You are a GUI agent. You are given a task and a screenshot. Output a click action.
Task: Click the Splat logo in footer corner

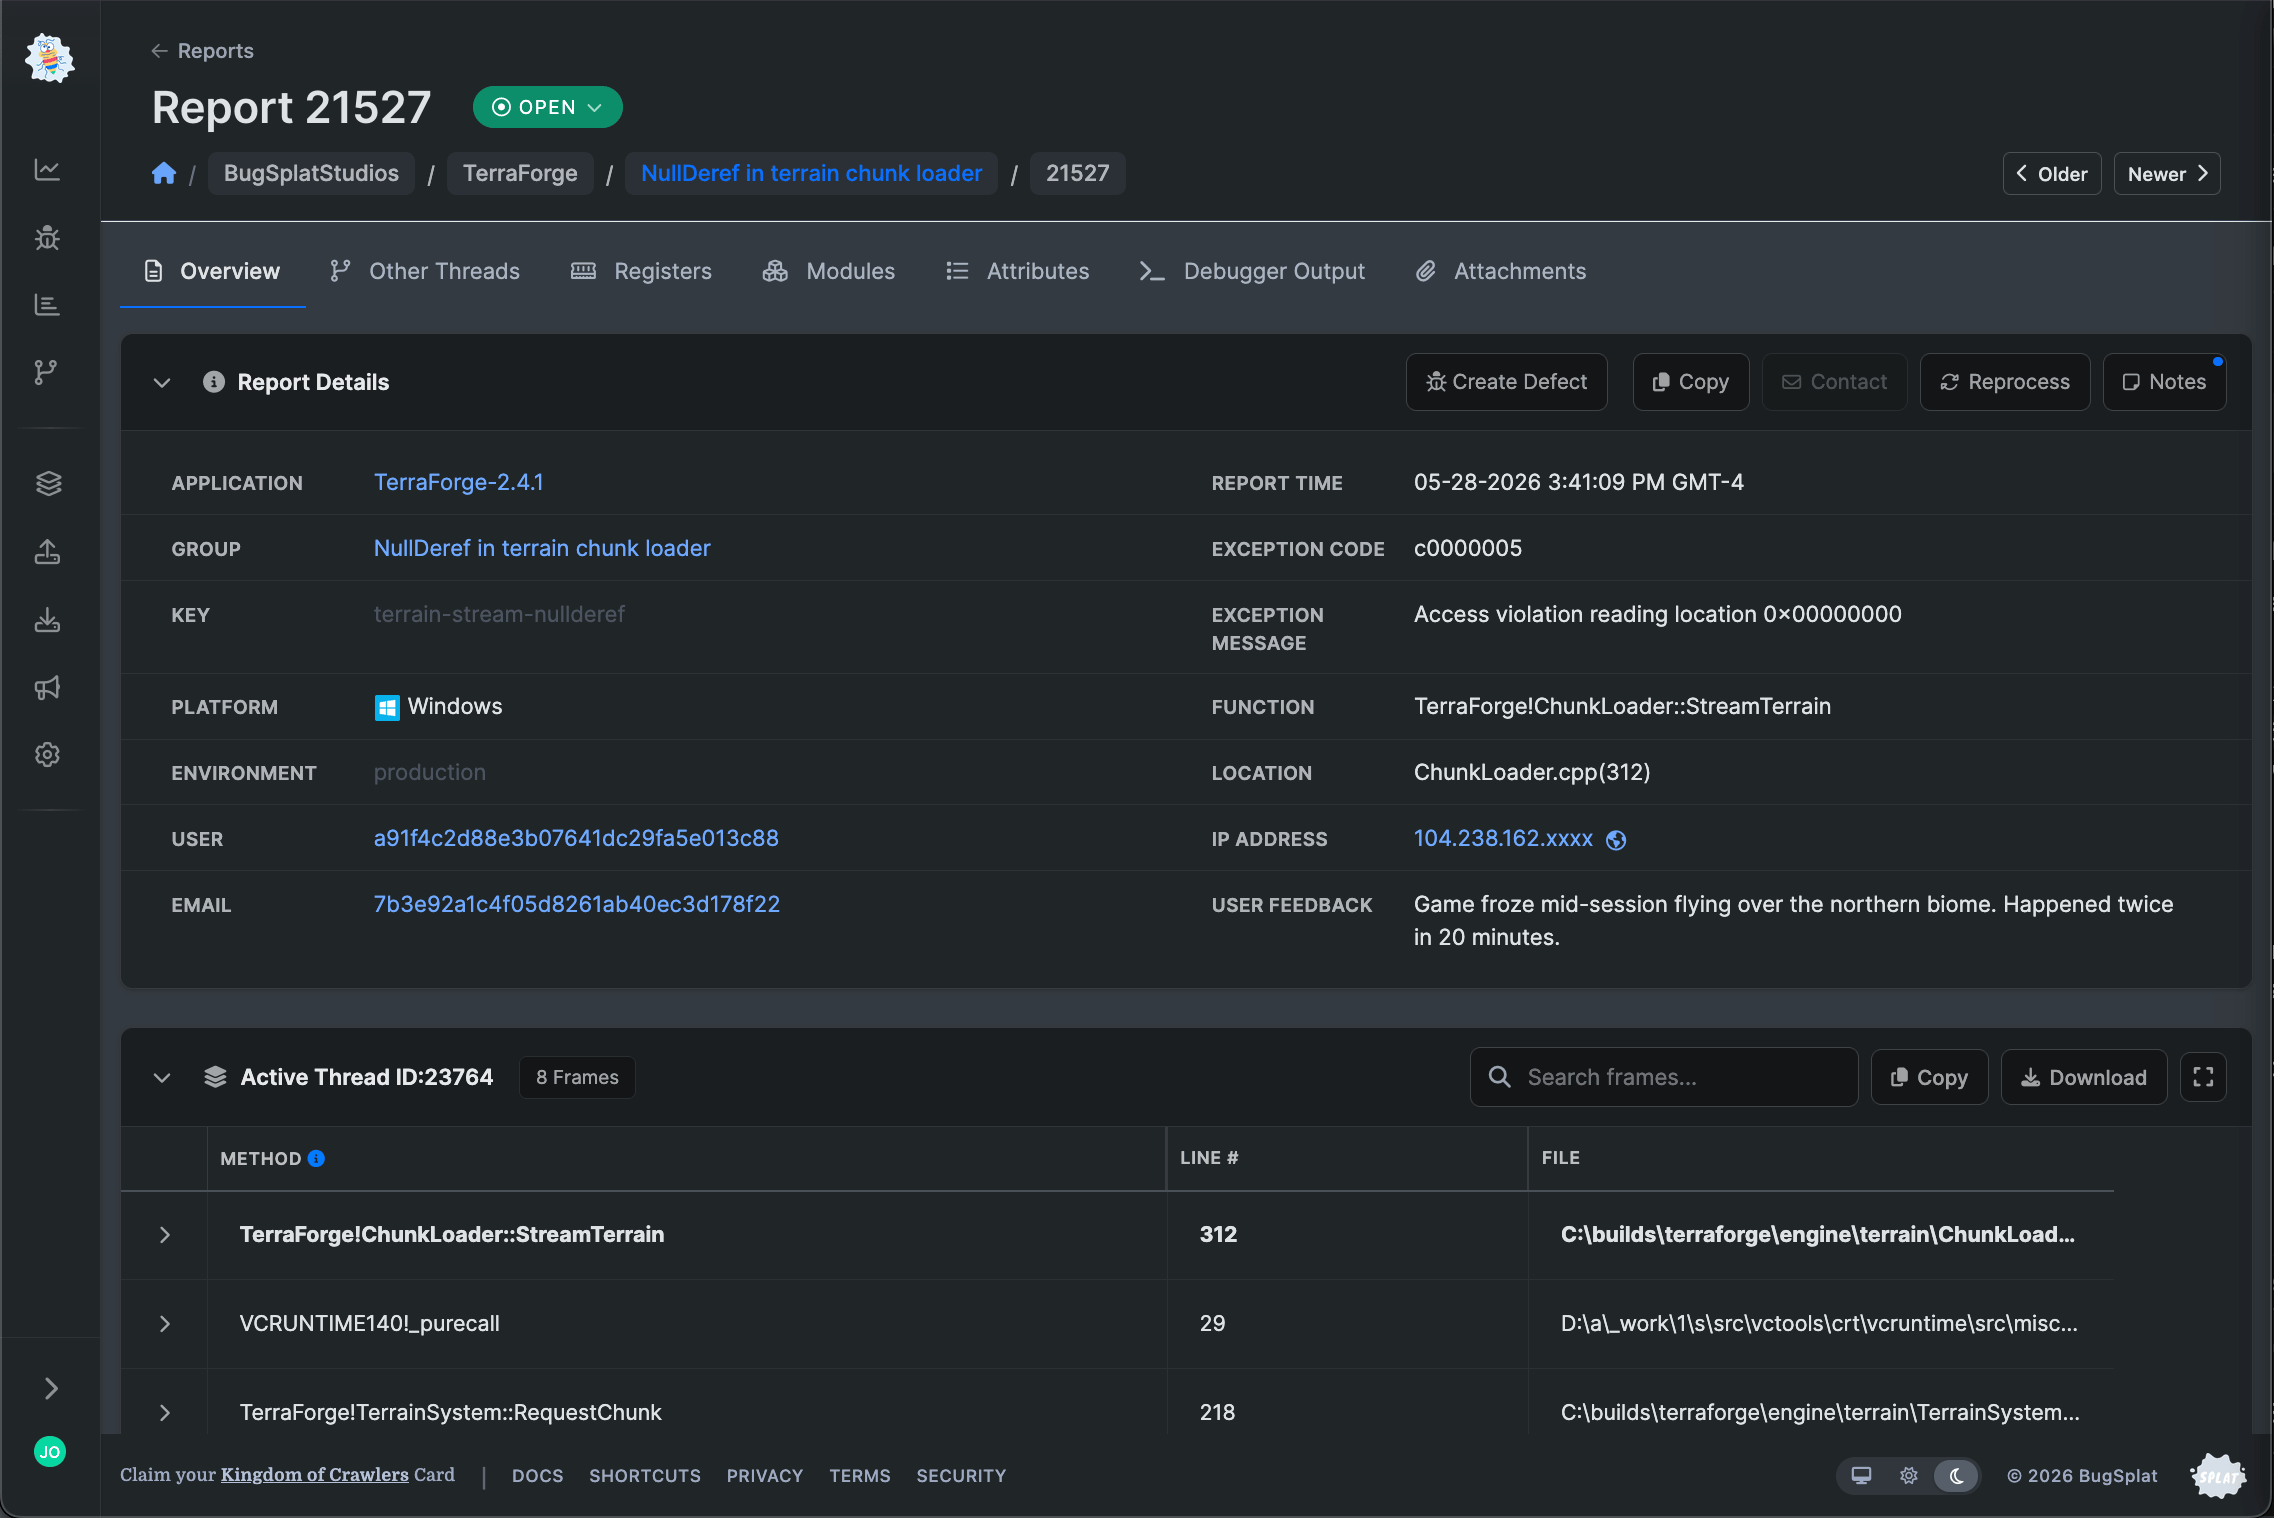[2218, 1476]
